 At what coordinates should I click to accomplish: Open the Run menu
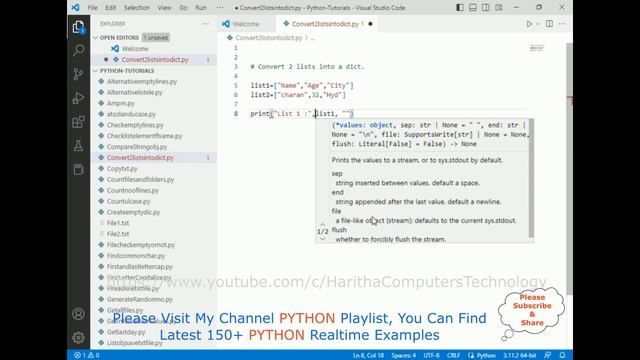pyautogui.click(x=201, y=8)
